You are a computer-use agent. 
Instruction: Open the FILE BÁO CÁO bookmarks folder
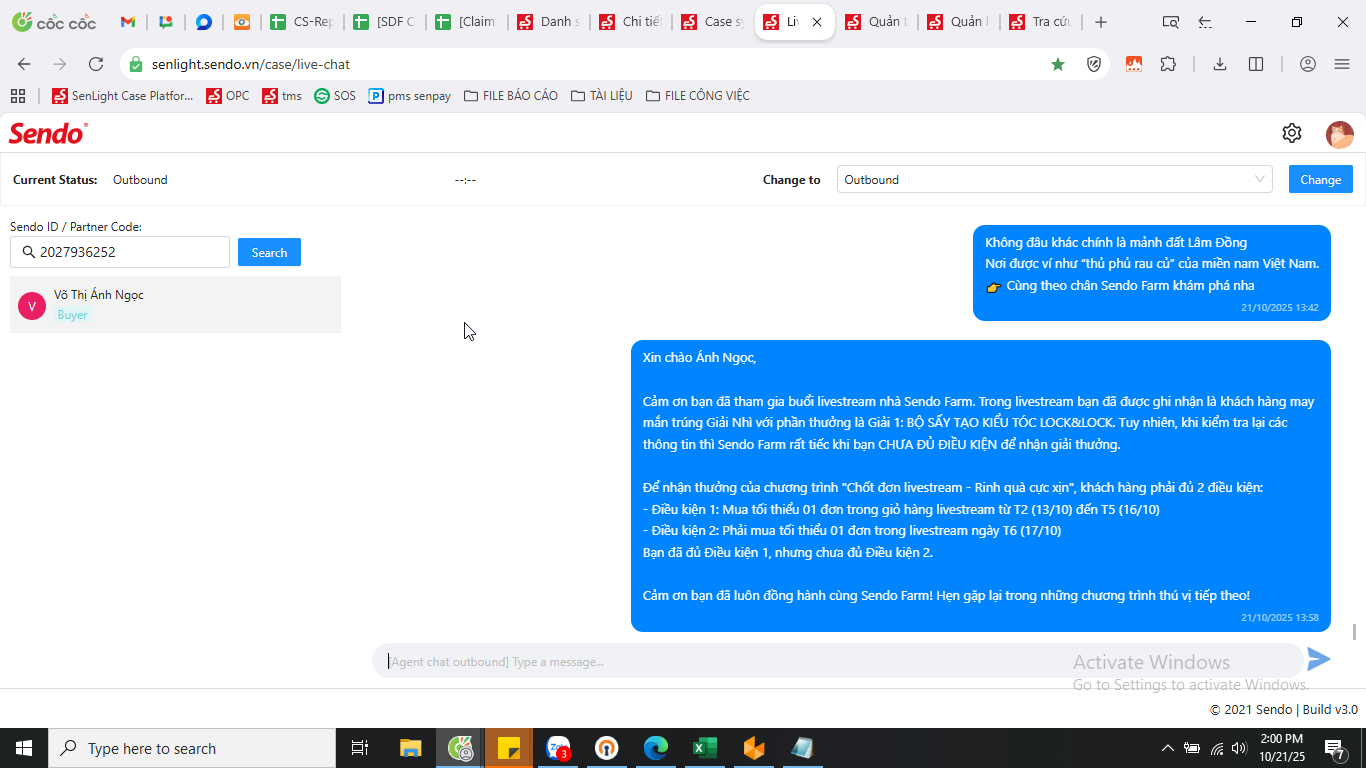(x=509, y=96)
